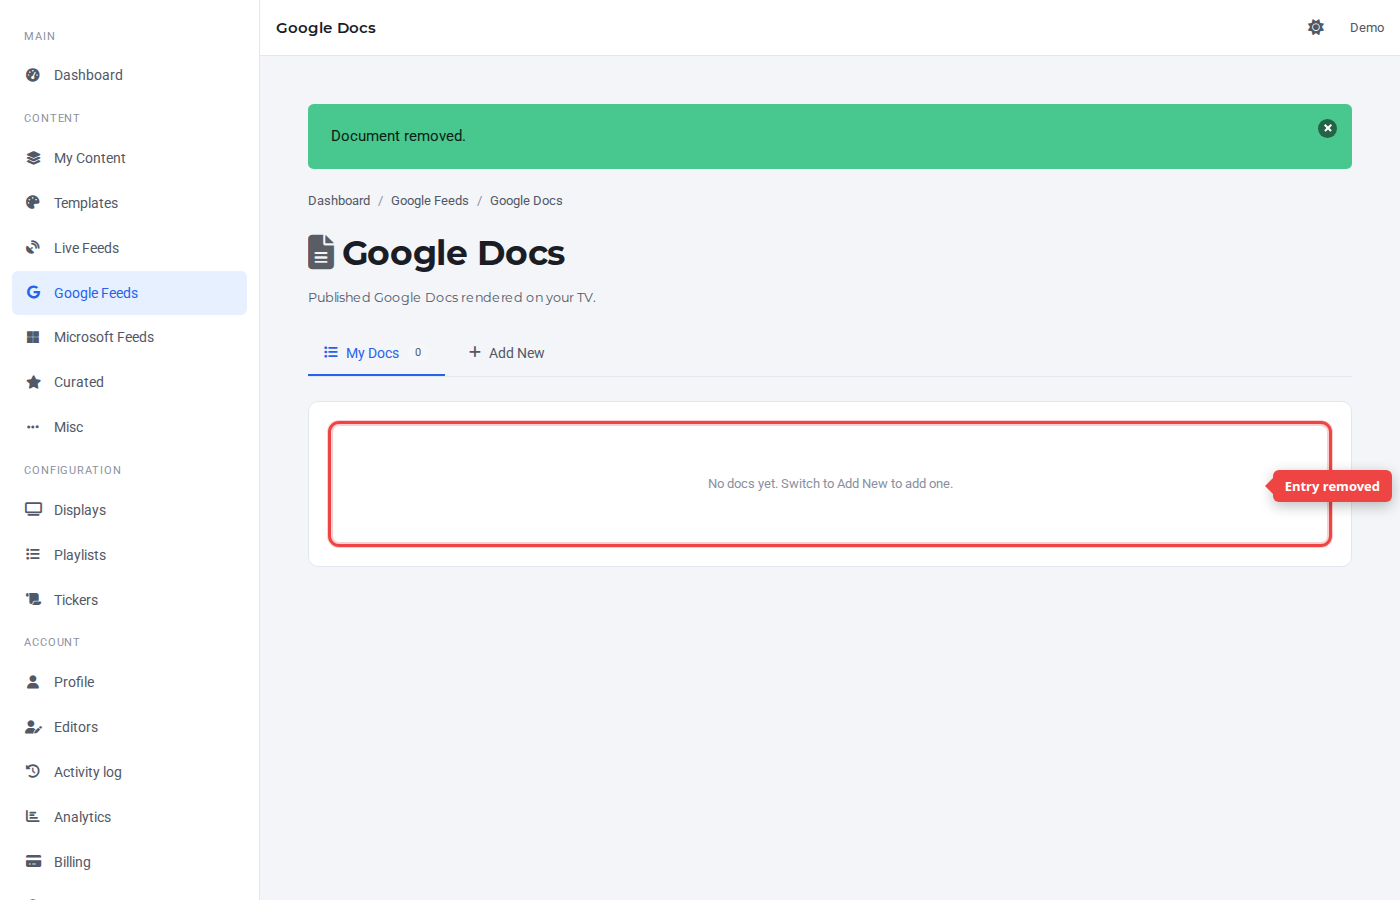Click the Tickers scroll icon
The image size is (1400, 900).
click(33, 600)
